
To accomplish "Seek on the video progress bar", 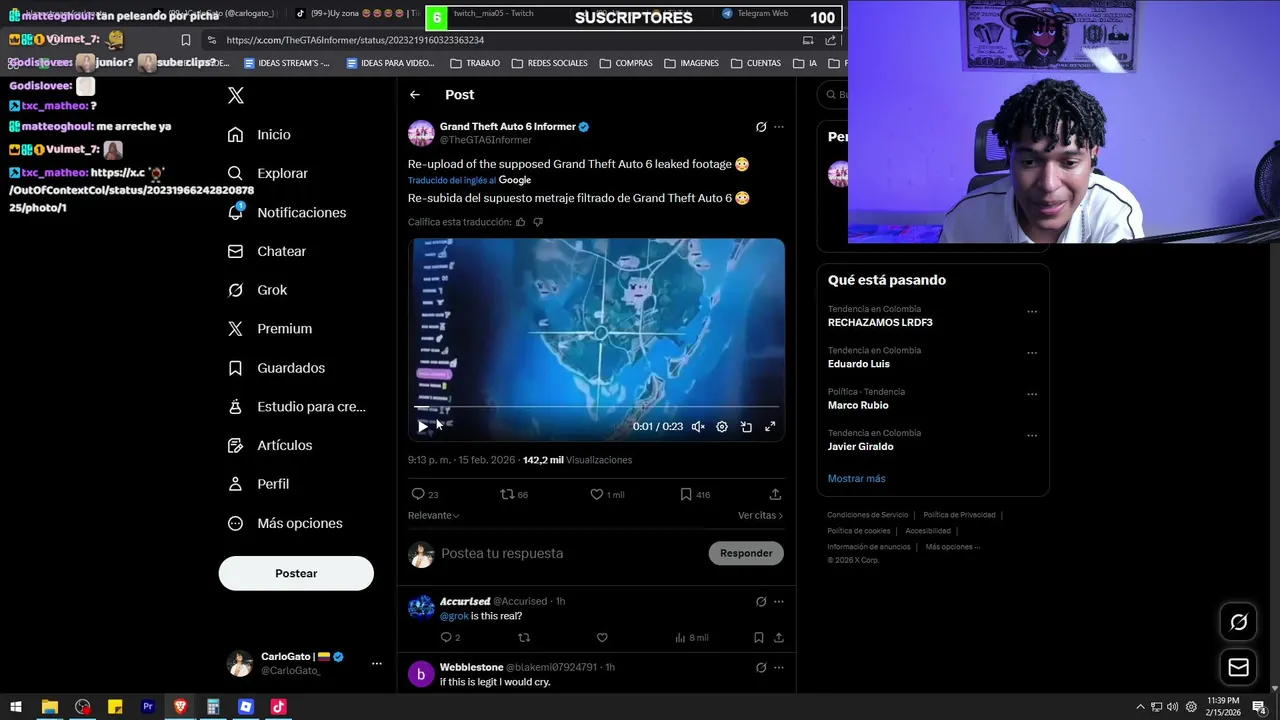I will point(597,407).
